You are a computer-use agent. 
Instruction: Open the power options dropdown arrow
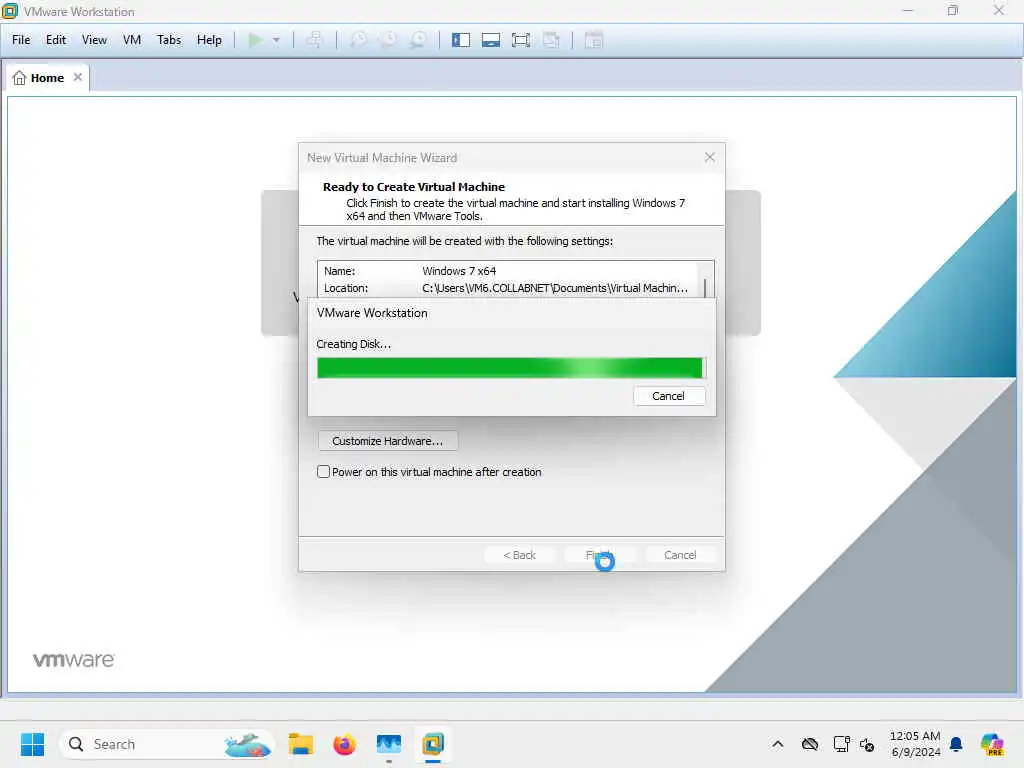pyautogui.click(x=276, y=40)
